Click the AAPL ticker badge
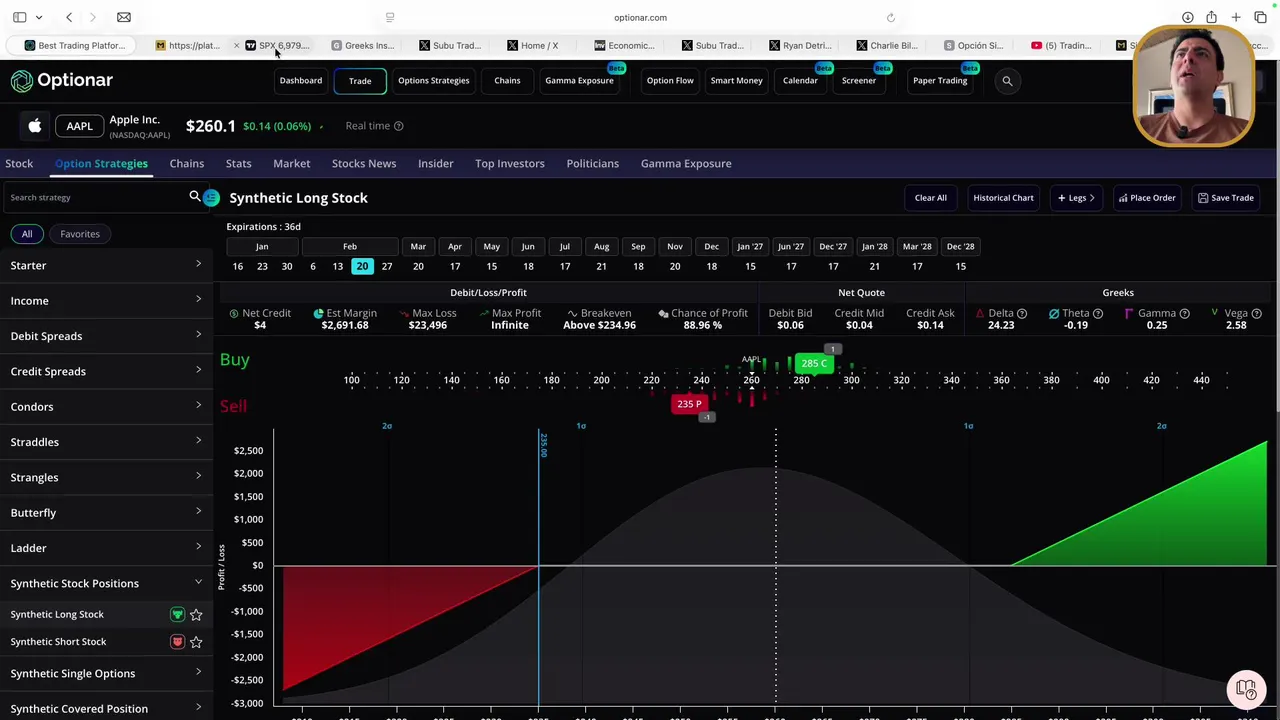The height and width of the screenshot is (720, 1280). pos(79,126)
